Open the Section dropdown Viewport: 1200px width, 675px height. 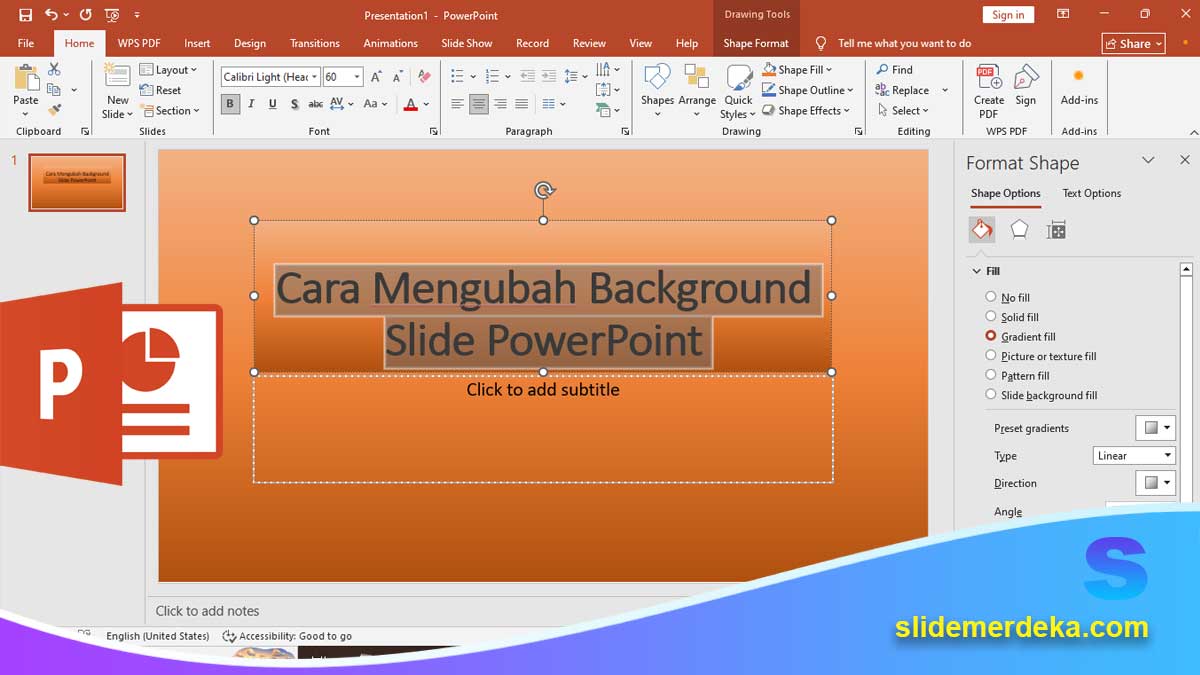coord(170,111)
